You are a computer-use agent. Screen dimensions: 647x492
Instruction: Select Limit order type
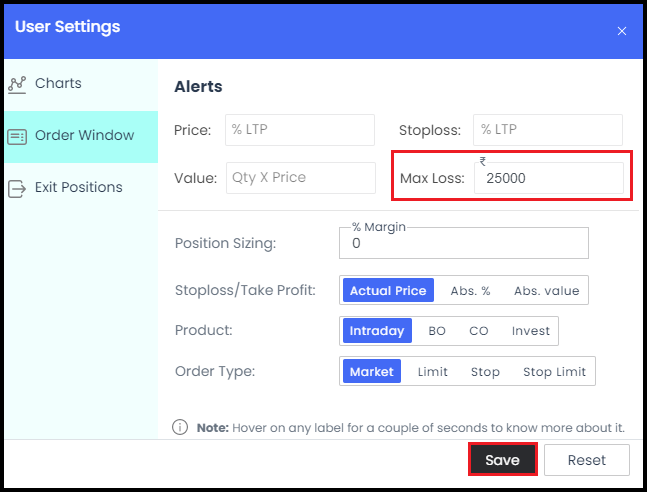point(432,371)
